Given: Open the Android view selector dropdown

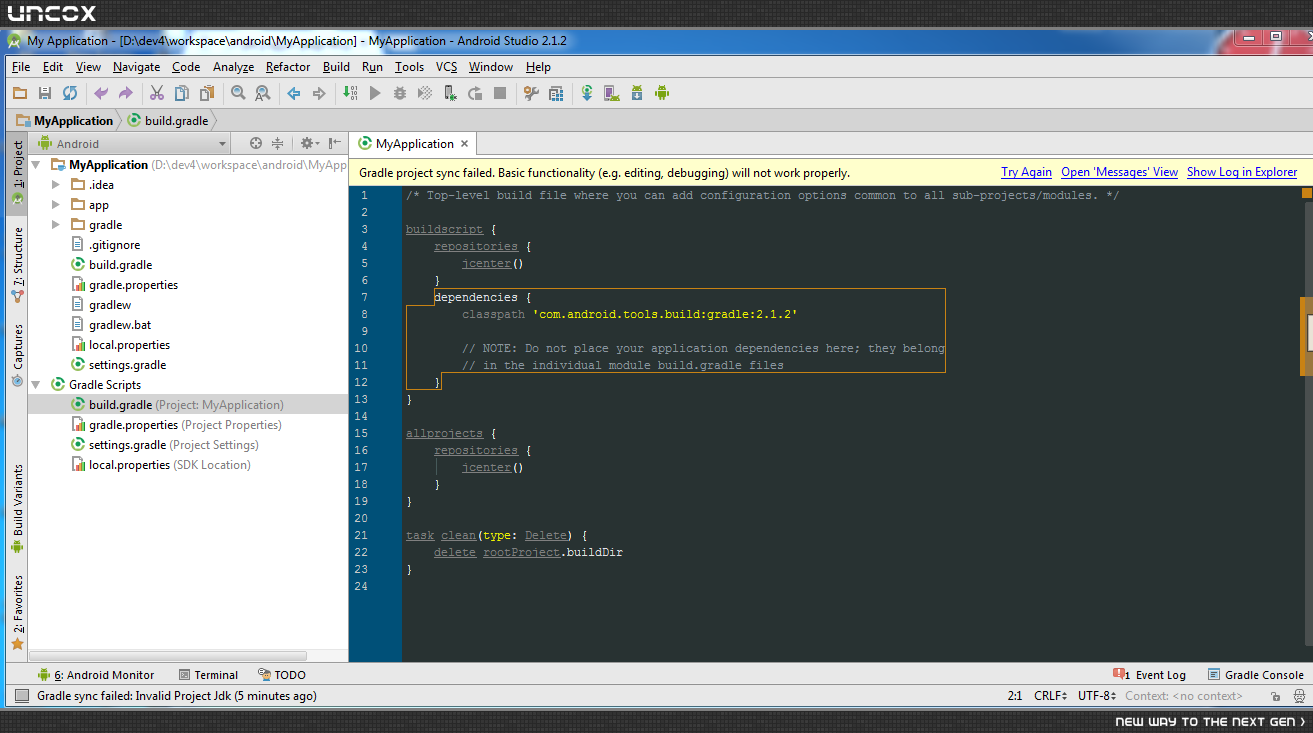Looking at the screenshot, I should tap(133, 144).
